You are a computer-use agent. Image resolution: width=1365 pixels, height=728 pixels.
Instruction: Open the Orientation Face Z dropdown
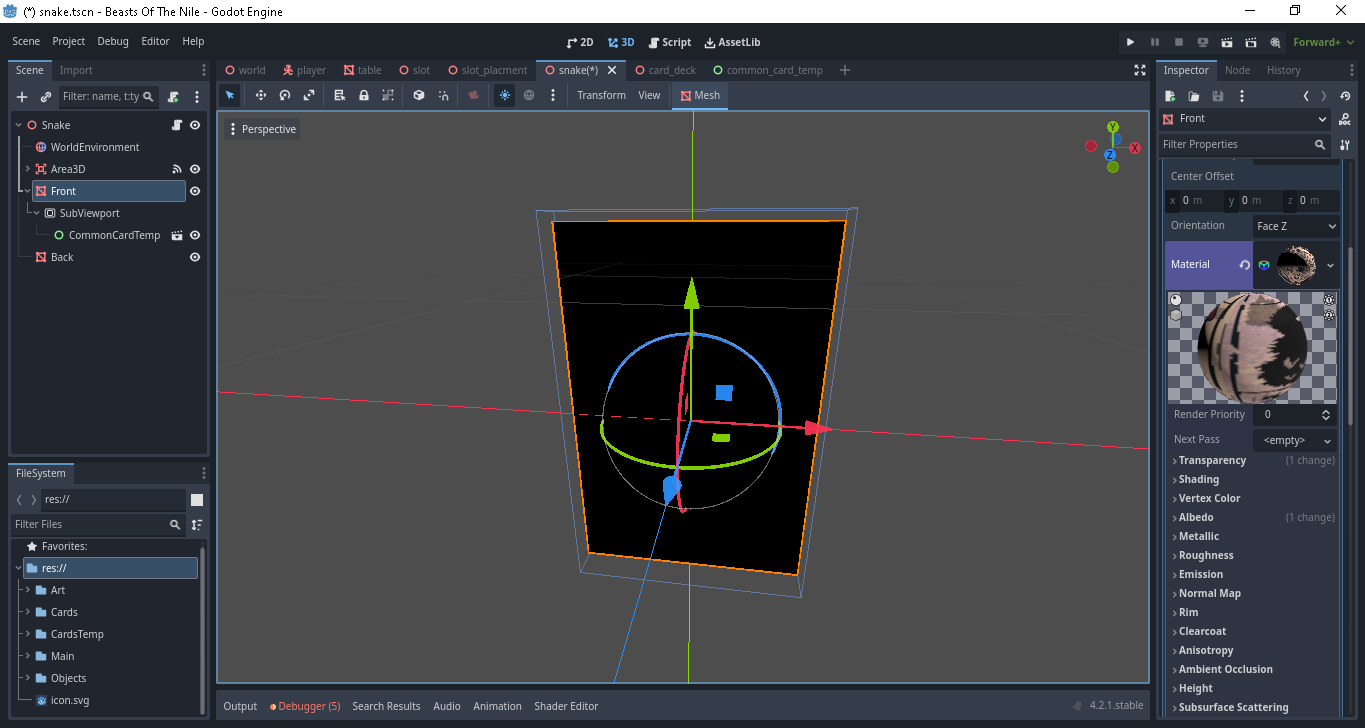1296,226
